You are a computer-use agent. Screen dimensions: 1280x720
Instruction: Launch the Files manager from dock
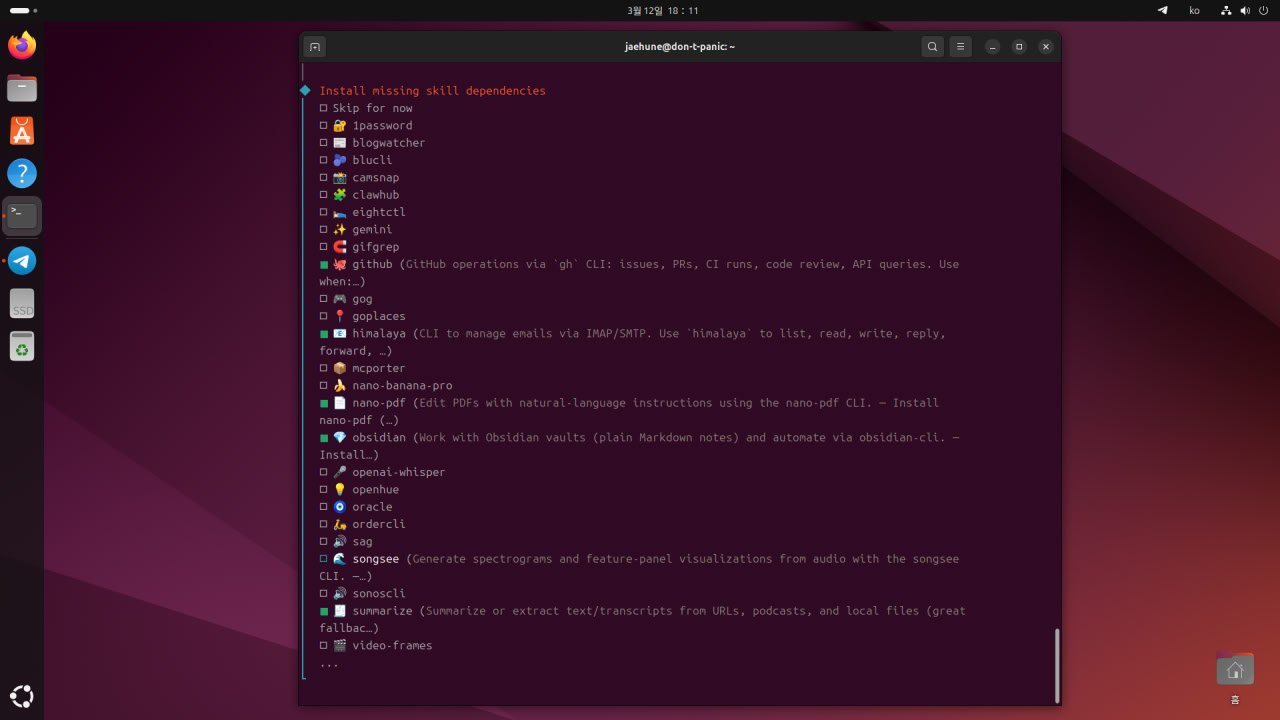coord(22,88)
